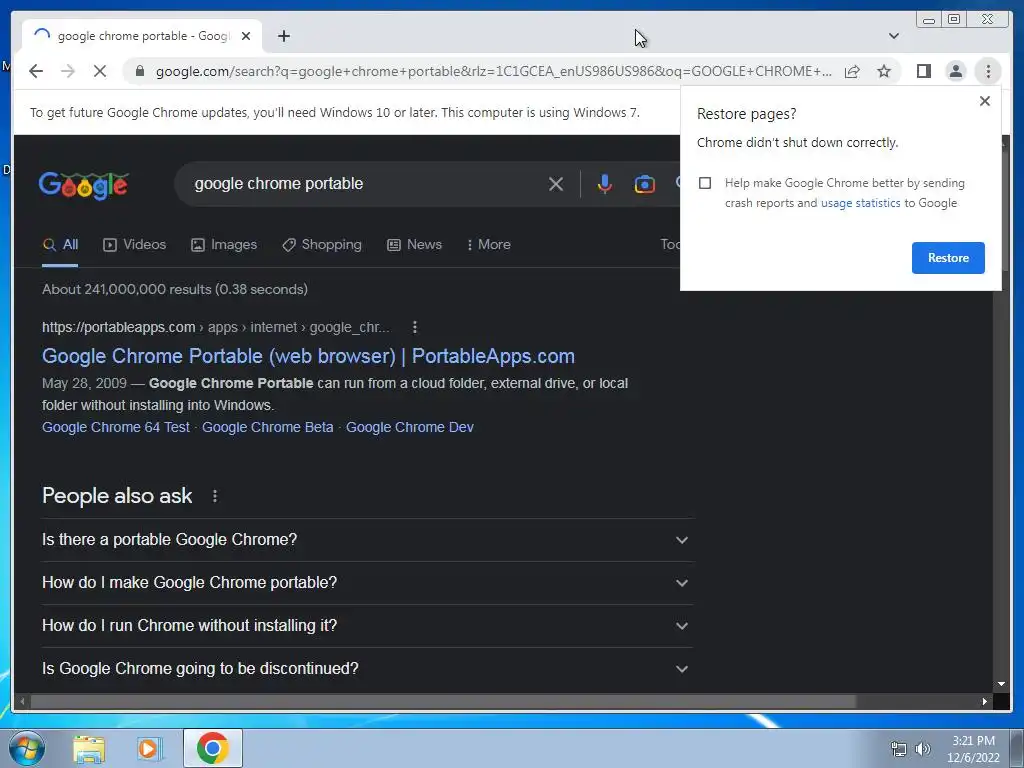The height and width of the screenshot is (768, 1024).
Task: Close the google chrome portable tab
Action: [246, 36]
